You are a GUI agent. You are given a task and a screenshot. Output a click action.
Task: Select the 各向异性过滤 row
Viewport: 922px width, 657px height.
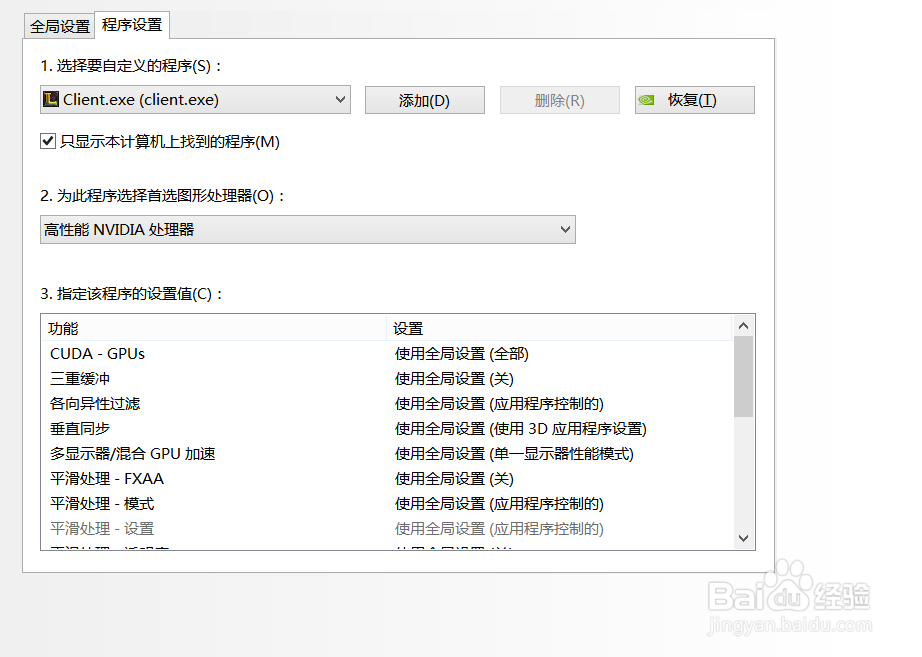387,403
